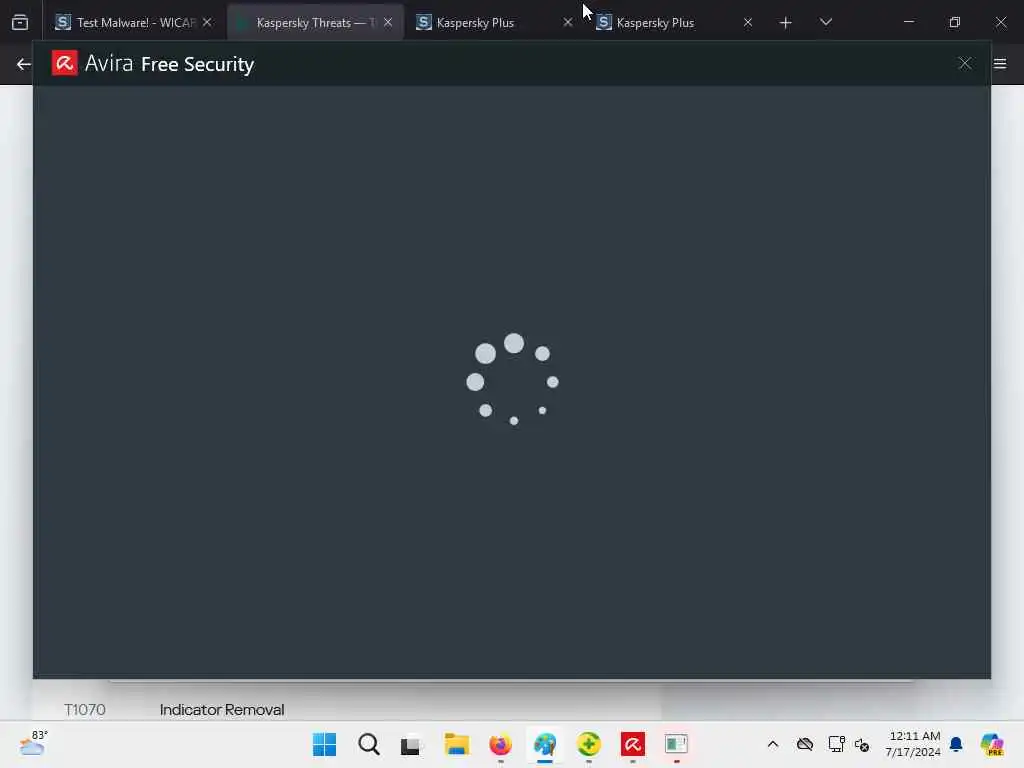Open the green plus-circle app in taskbar
This screenshot has height=768, width=1024.
point(588,744)
